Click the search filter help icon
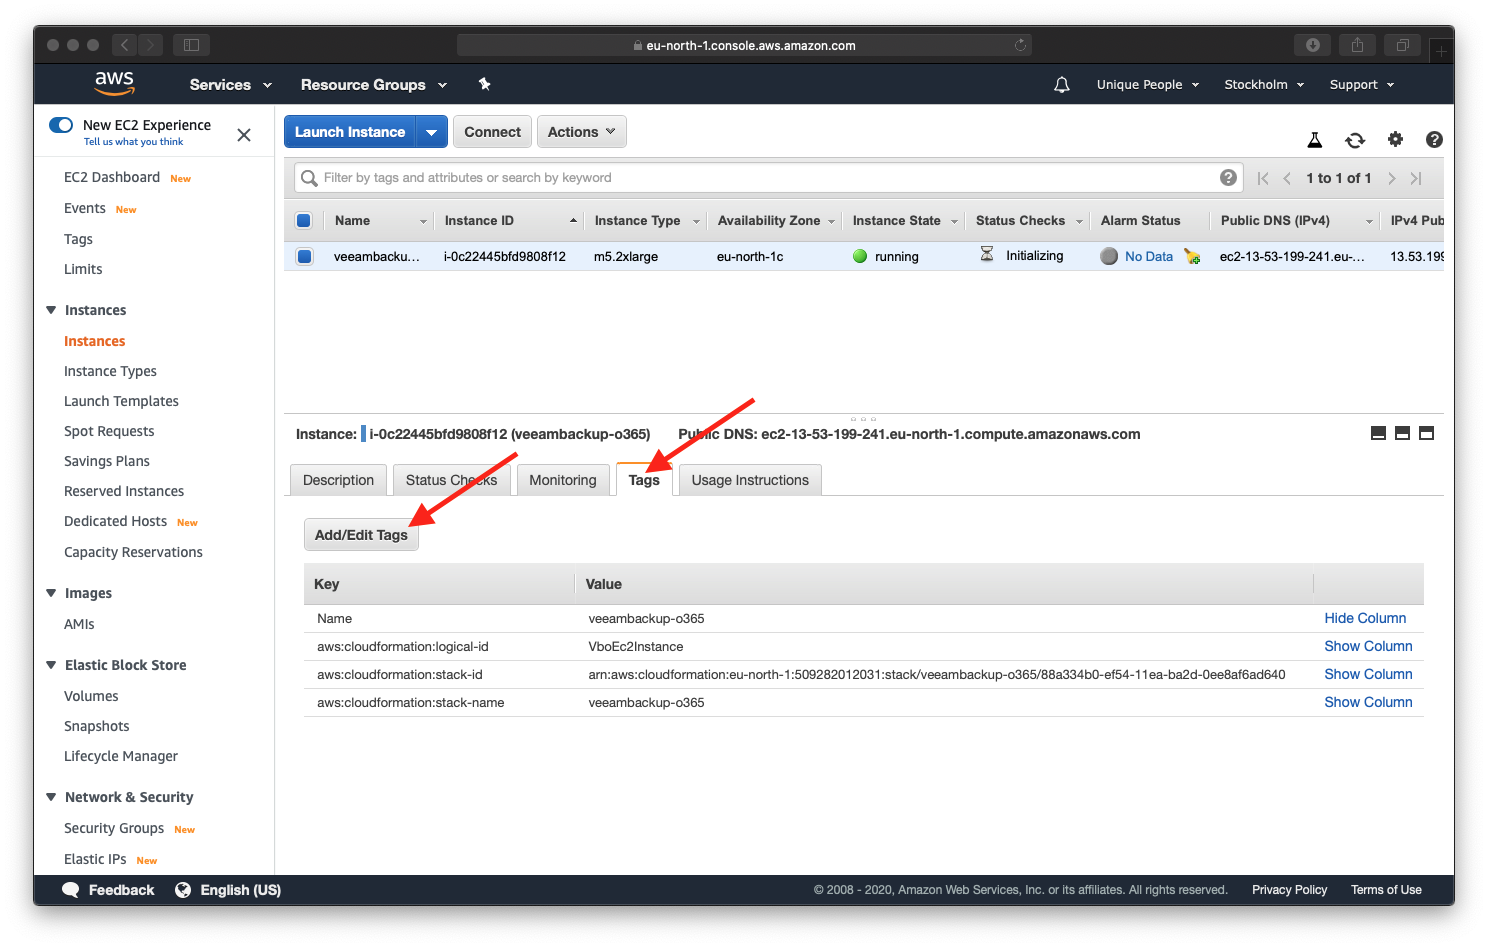1488x947 pixels. point(1228,178)
